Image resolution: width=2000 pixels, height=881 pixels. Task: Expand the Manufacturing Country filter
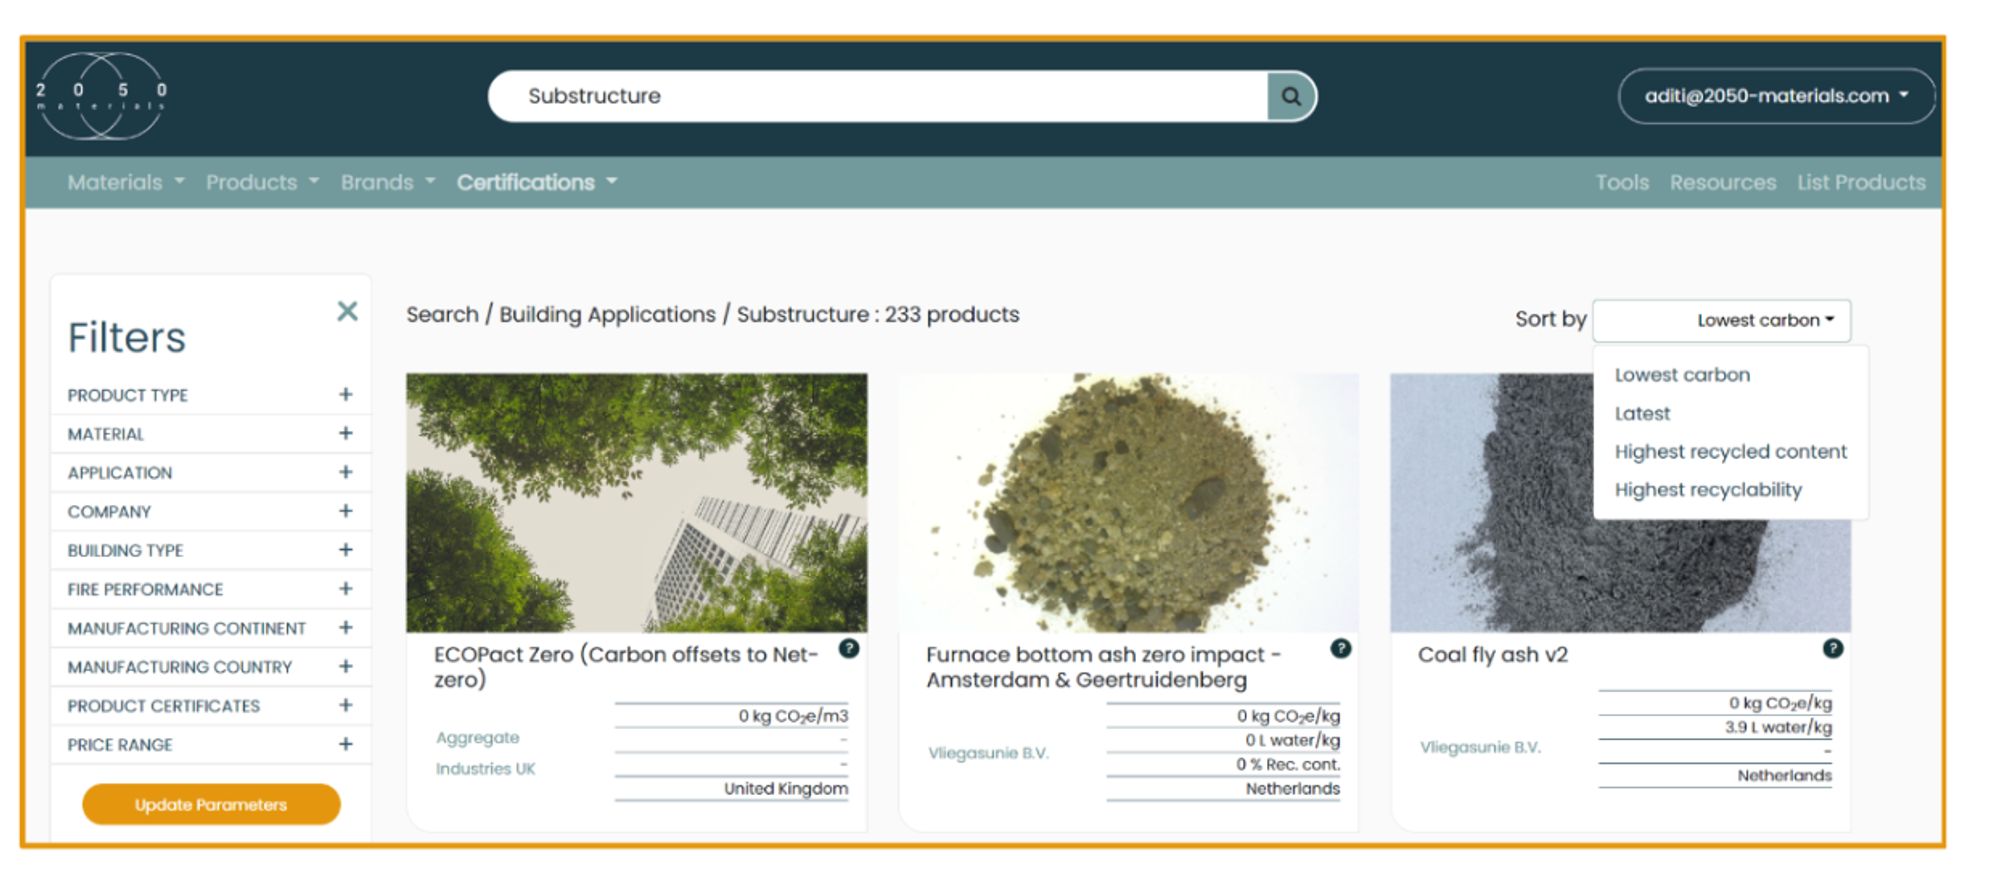point(345,667)
